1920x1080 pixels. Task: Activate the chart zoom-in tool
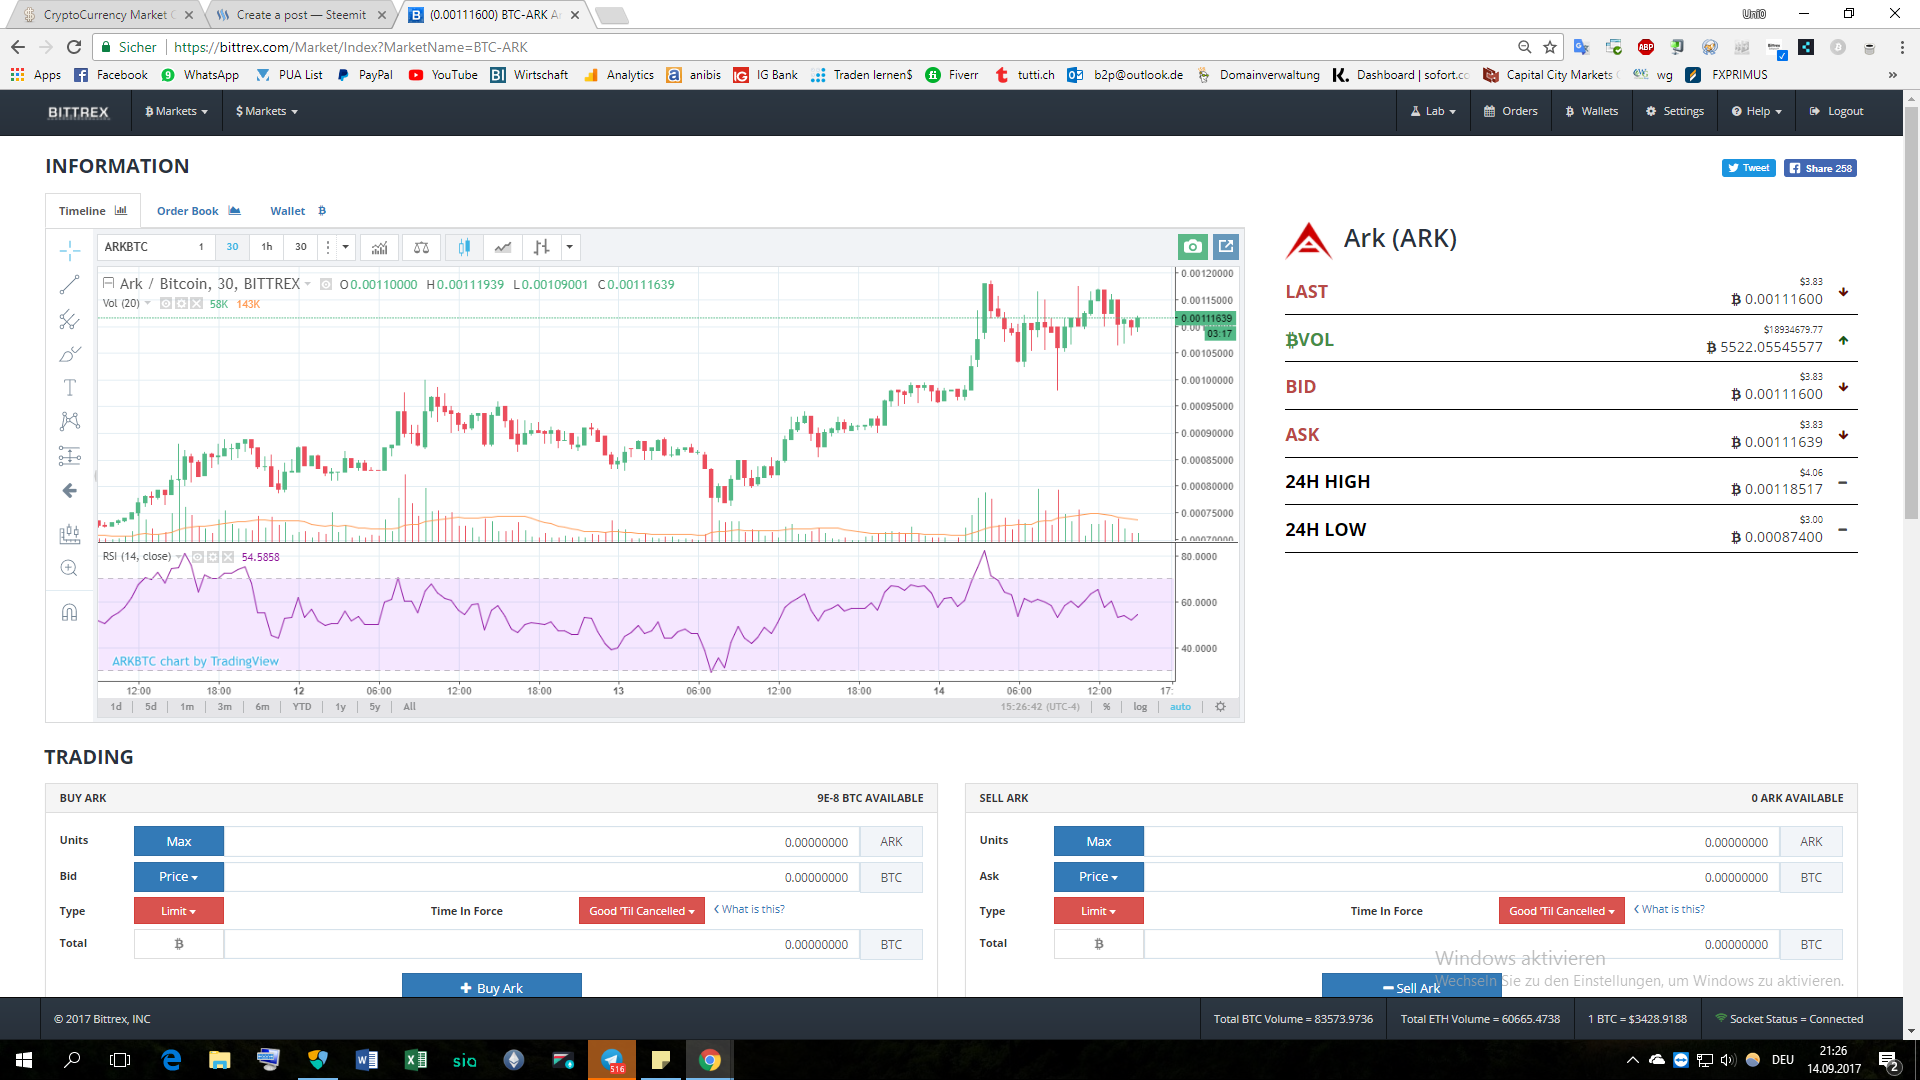[x=69, y=568]
